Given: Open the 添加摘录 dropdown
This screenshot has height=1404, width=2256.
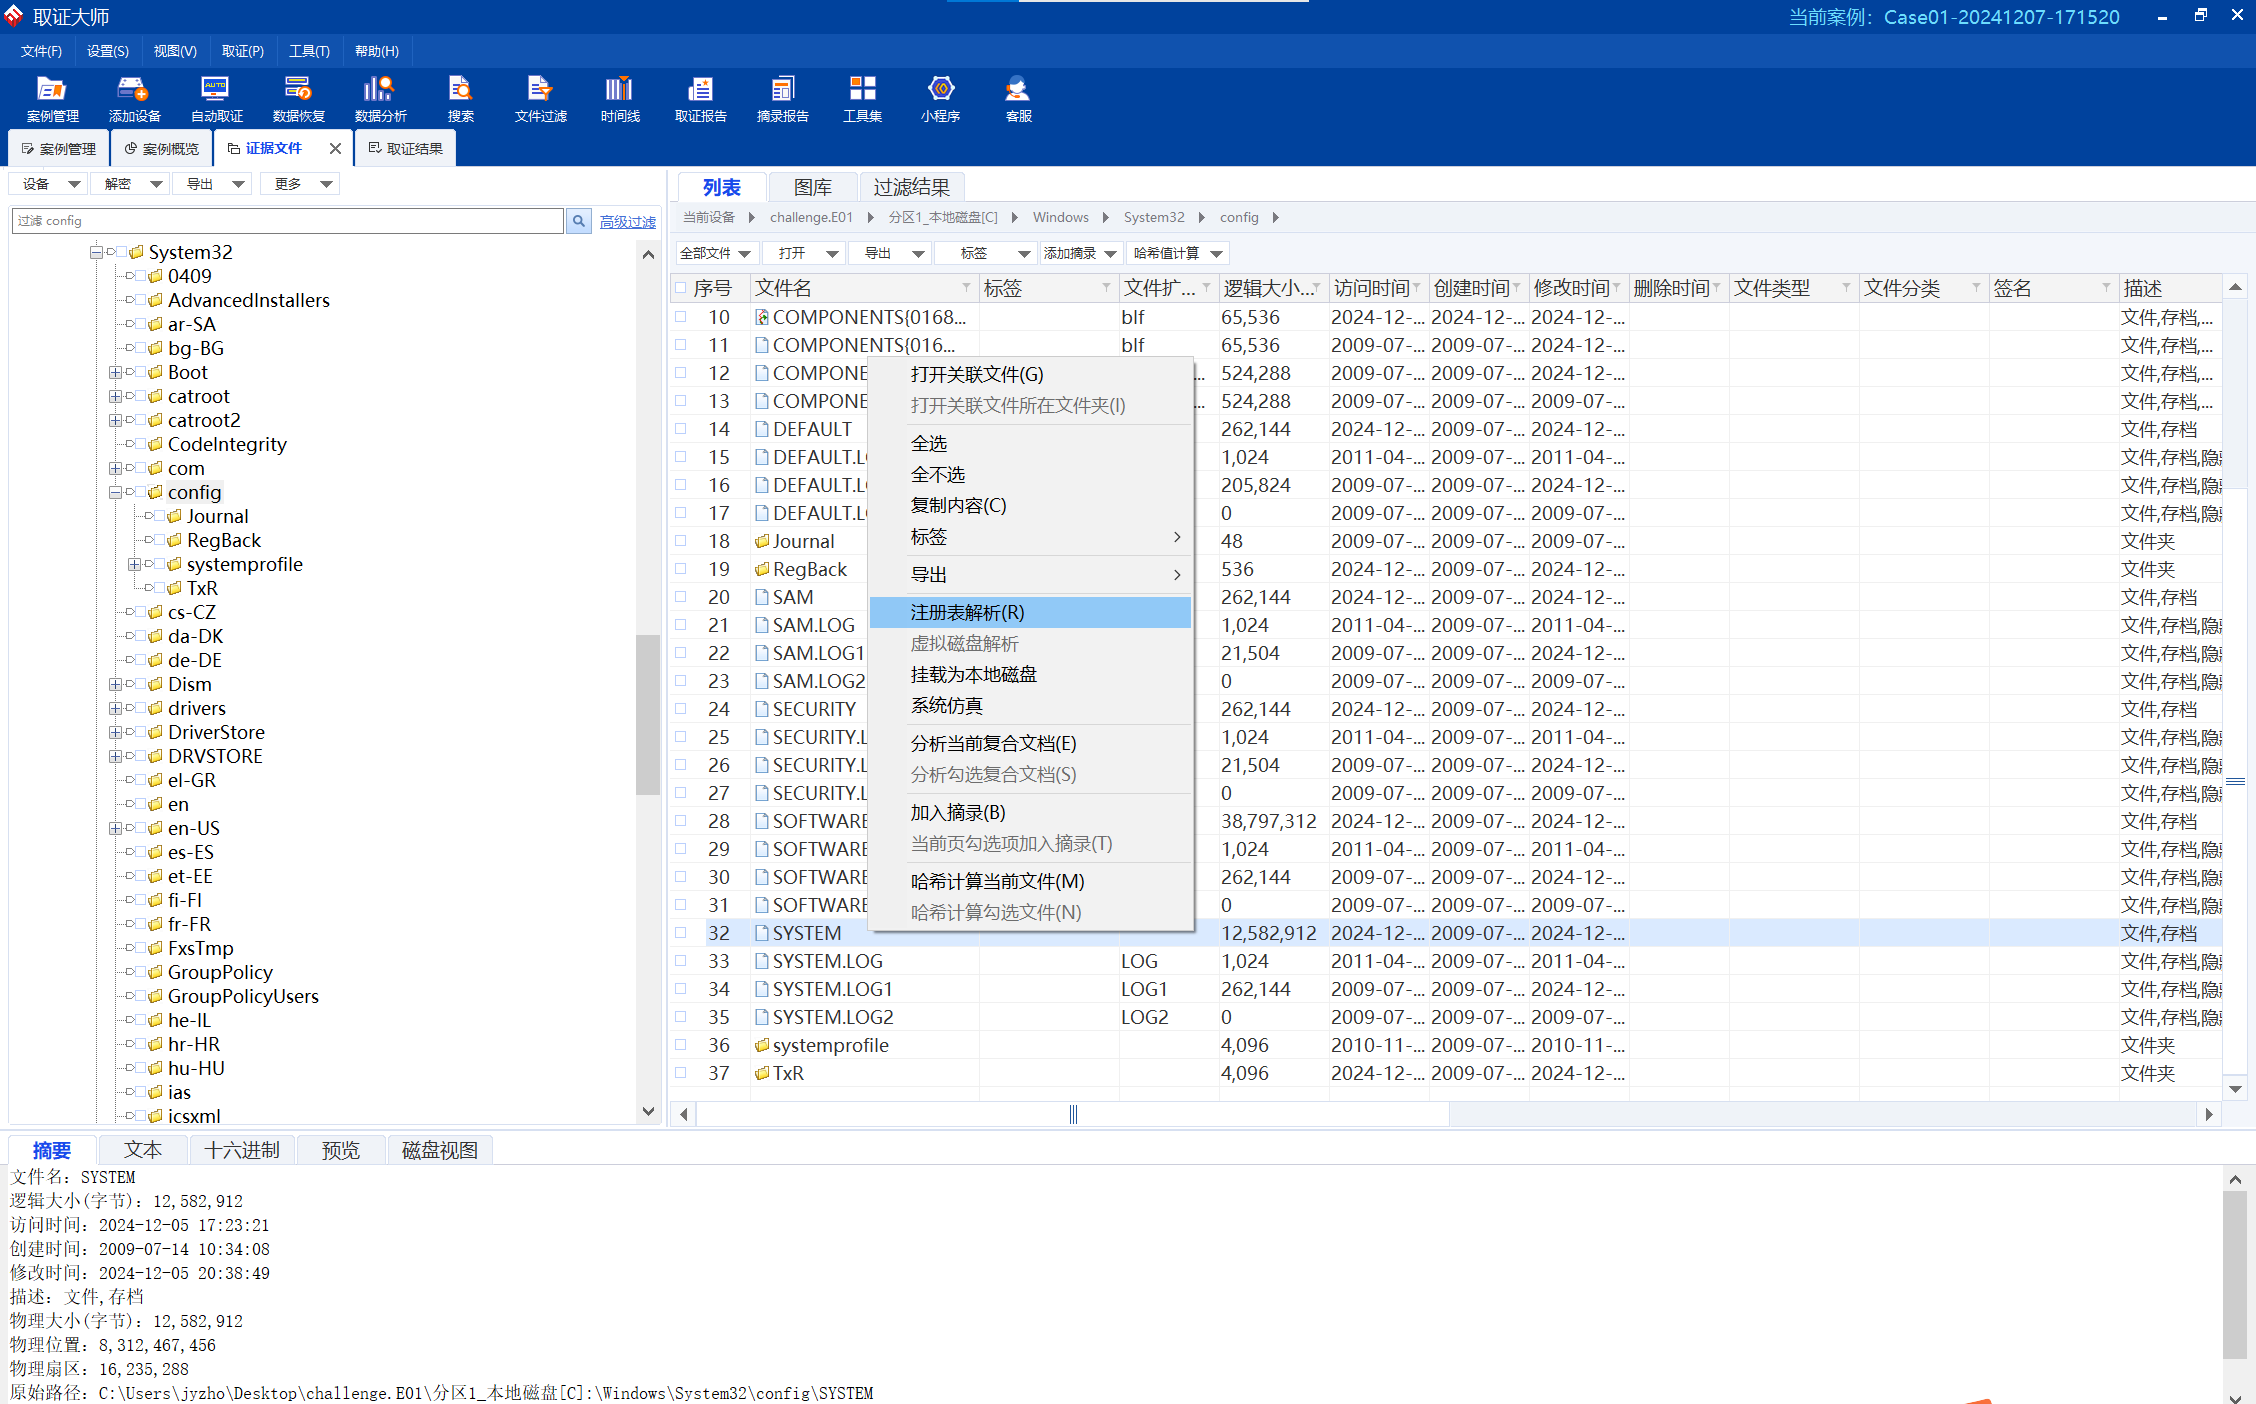Looking at the screenshot, I should click(1080, 254).
